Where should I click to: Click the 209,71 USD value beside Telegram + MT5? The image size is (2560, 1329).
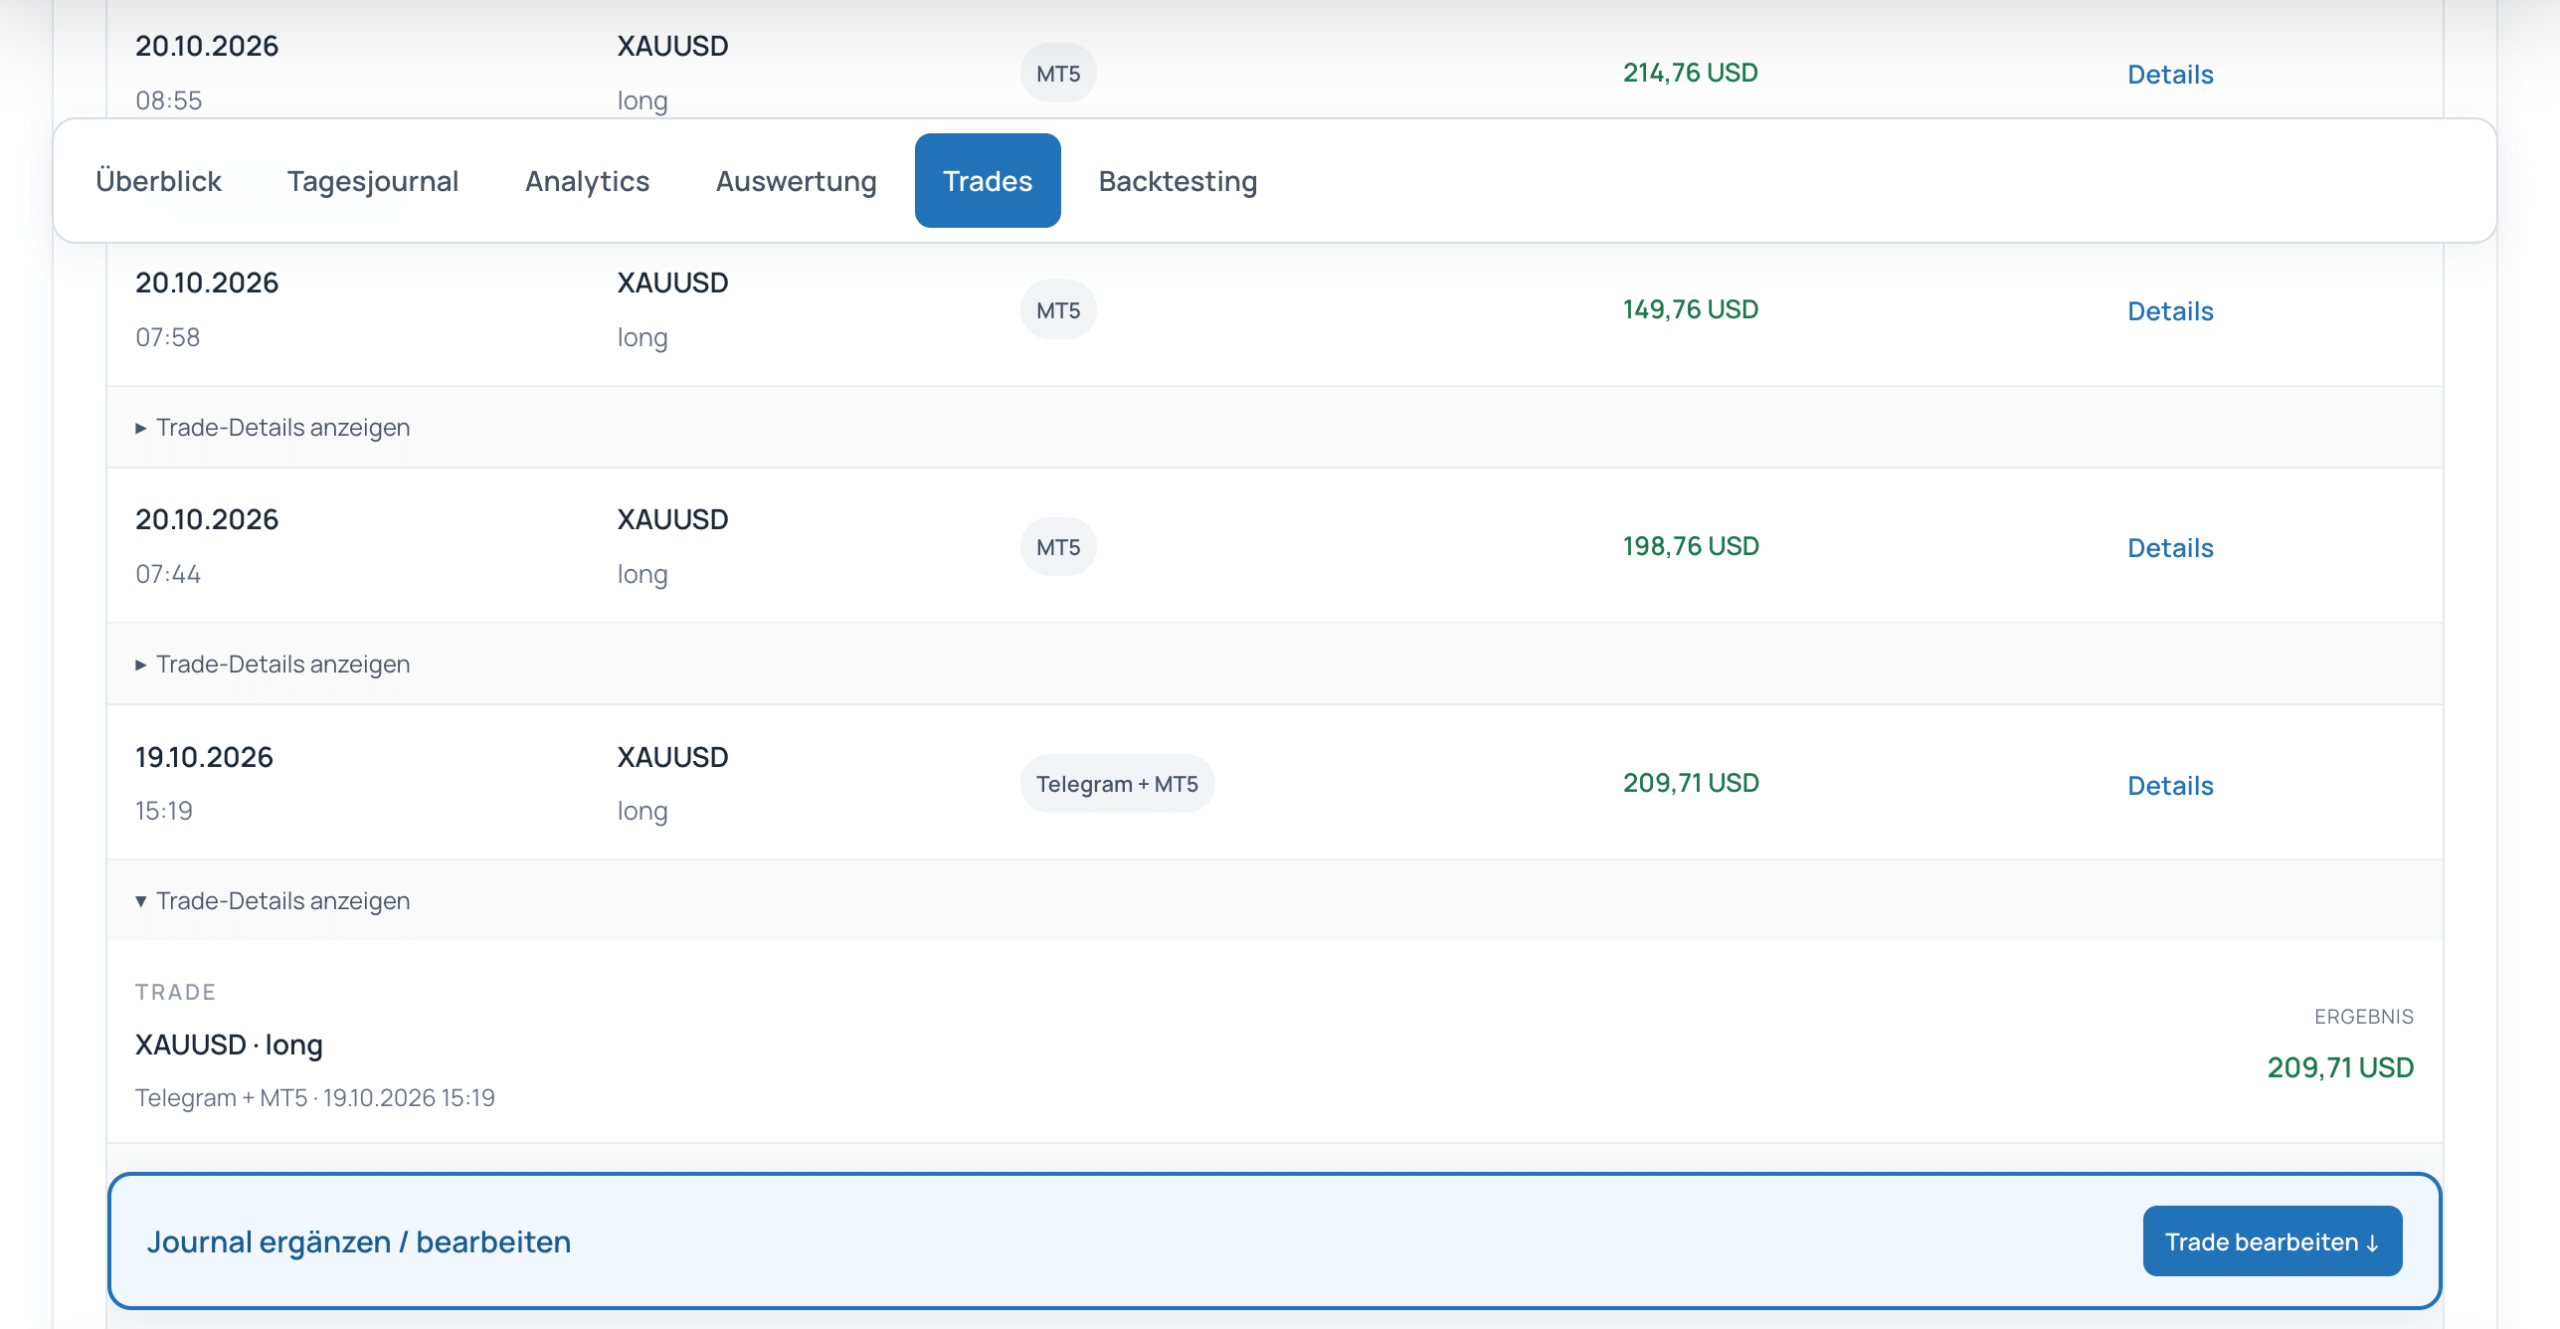coord(1690,784)
